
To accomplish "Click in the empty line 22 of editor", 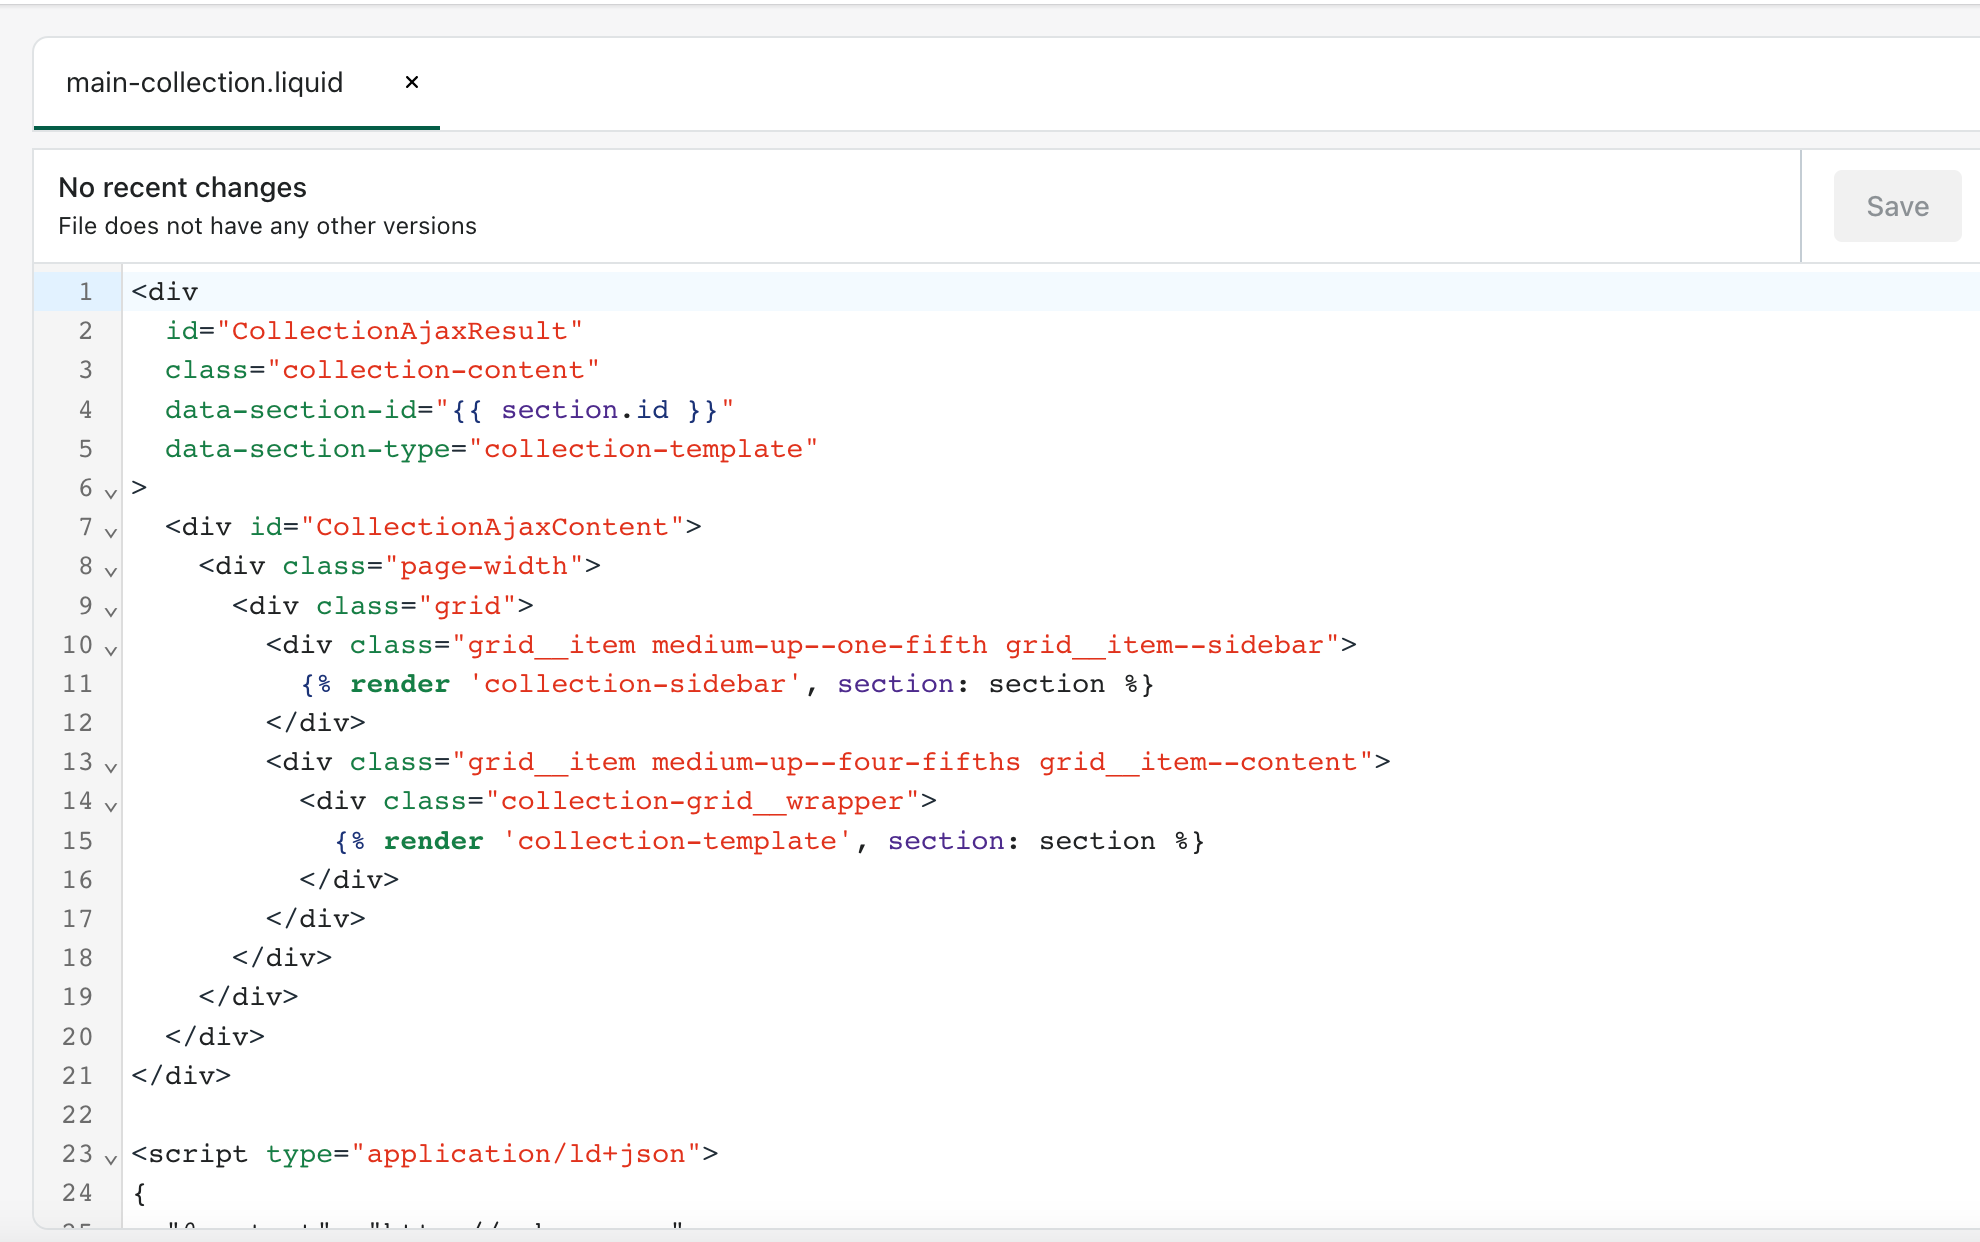I will click(600, 1115).
